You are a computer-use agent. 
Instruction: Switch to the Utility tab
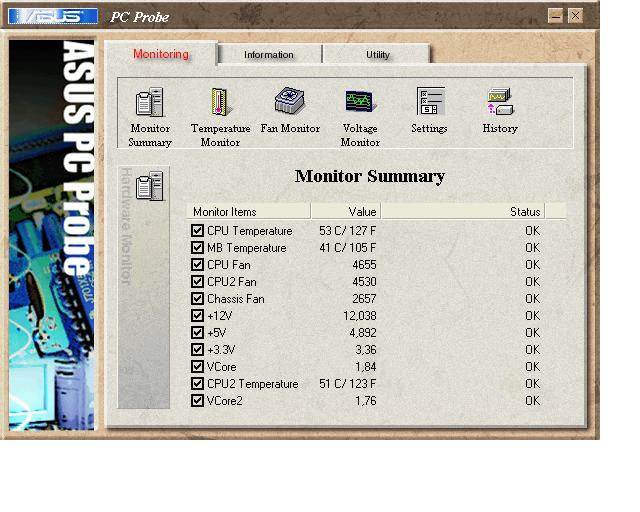pos(378,55)
